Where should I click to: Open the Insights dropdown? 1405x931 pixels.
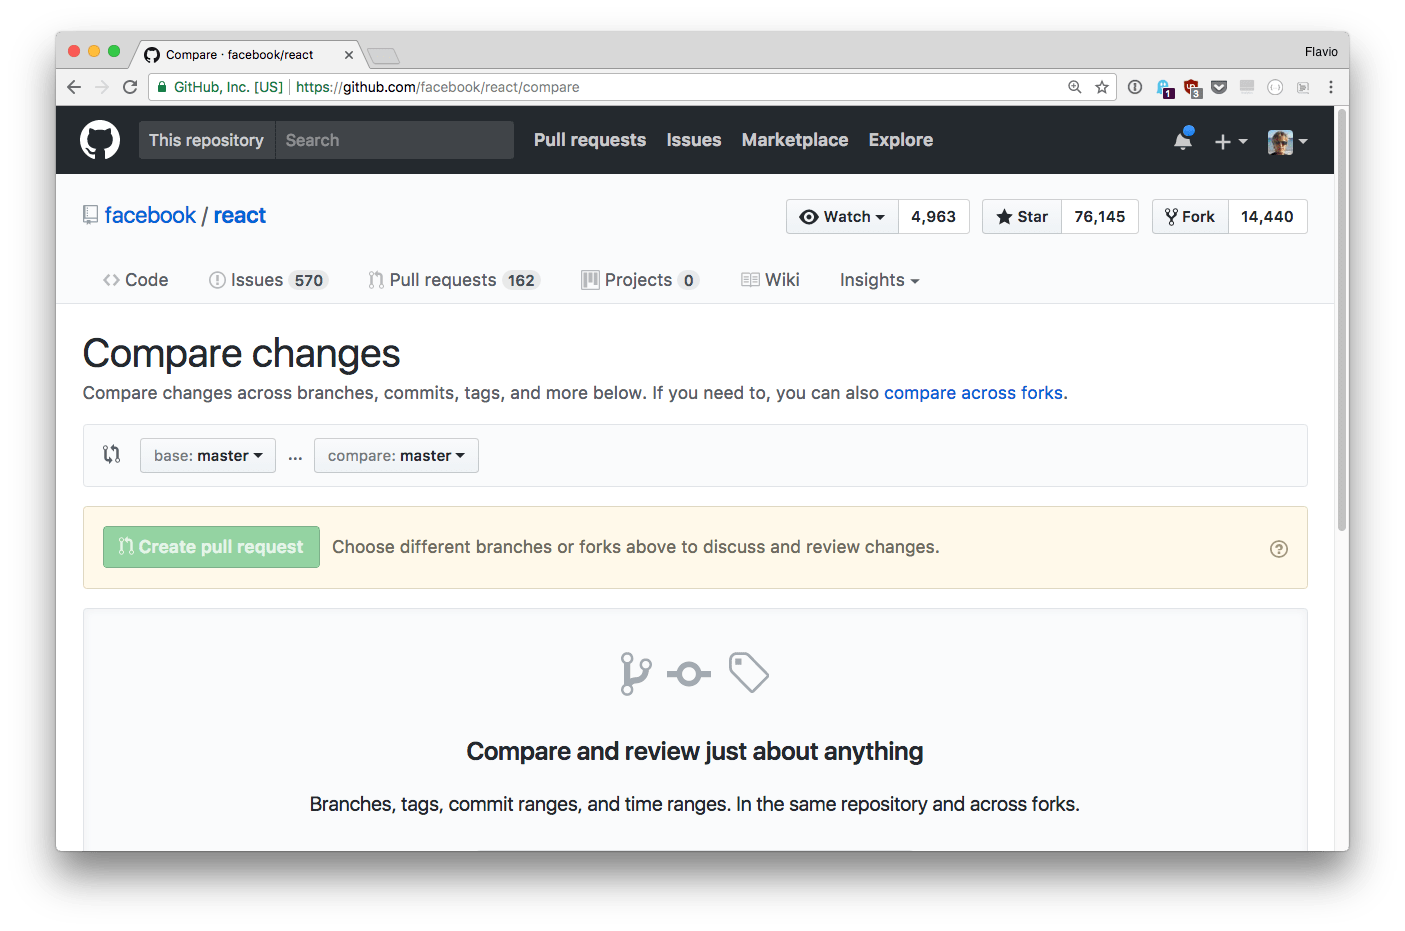[x=879, y=281]
